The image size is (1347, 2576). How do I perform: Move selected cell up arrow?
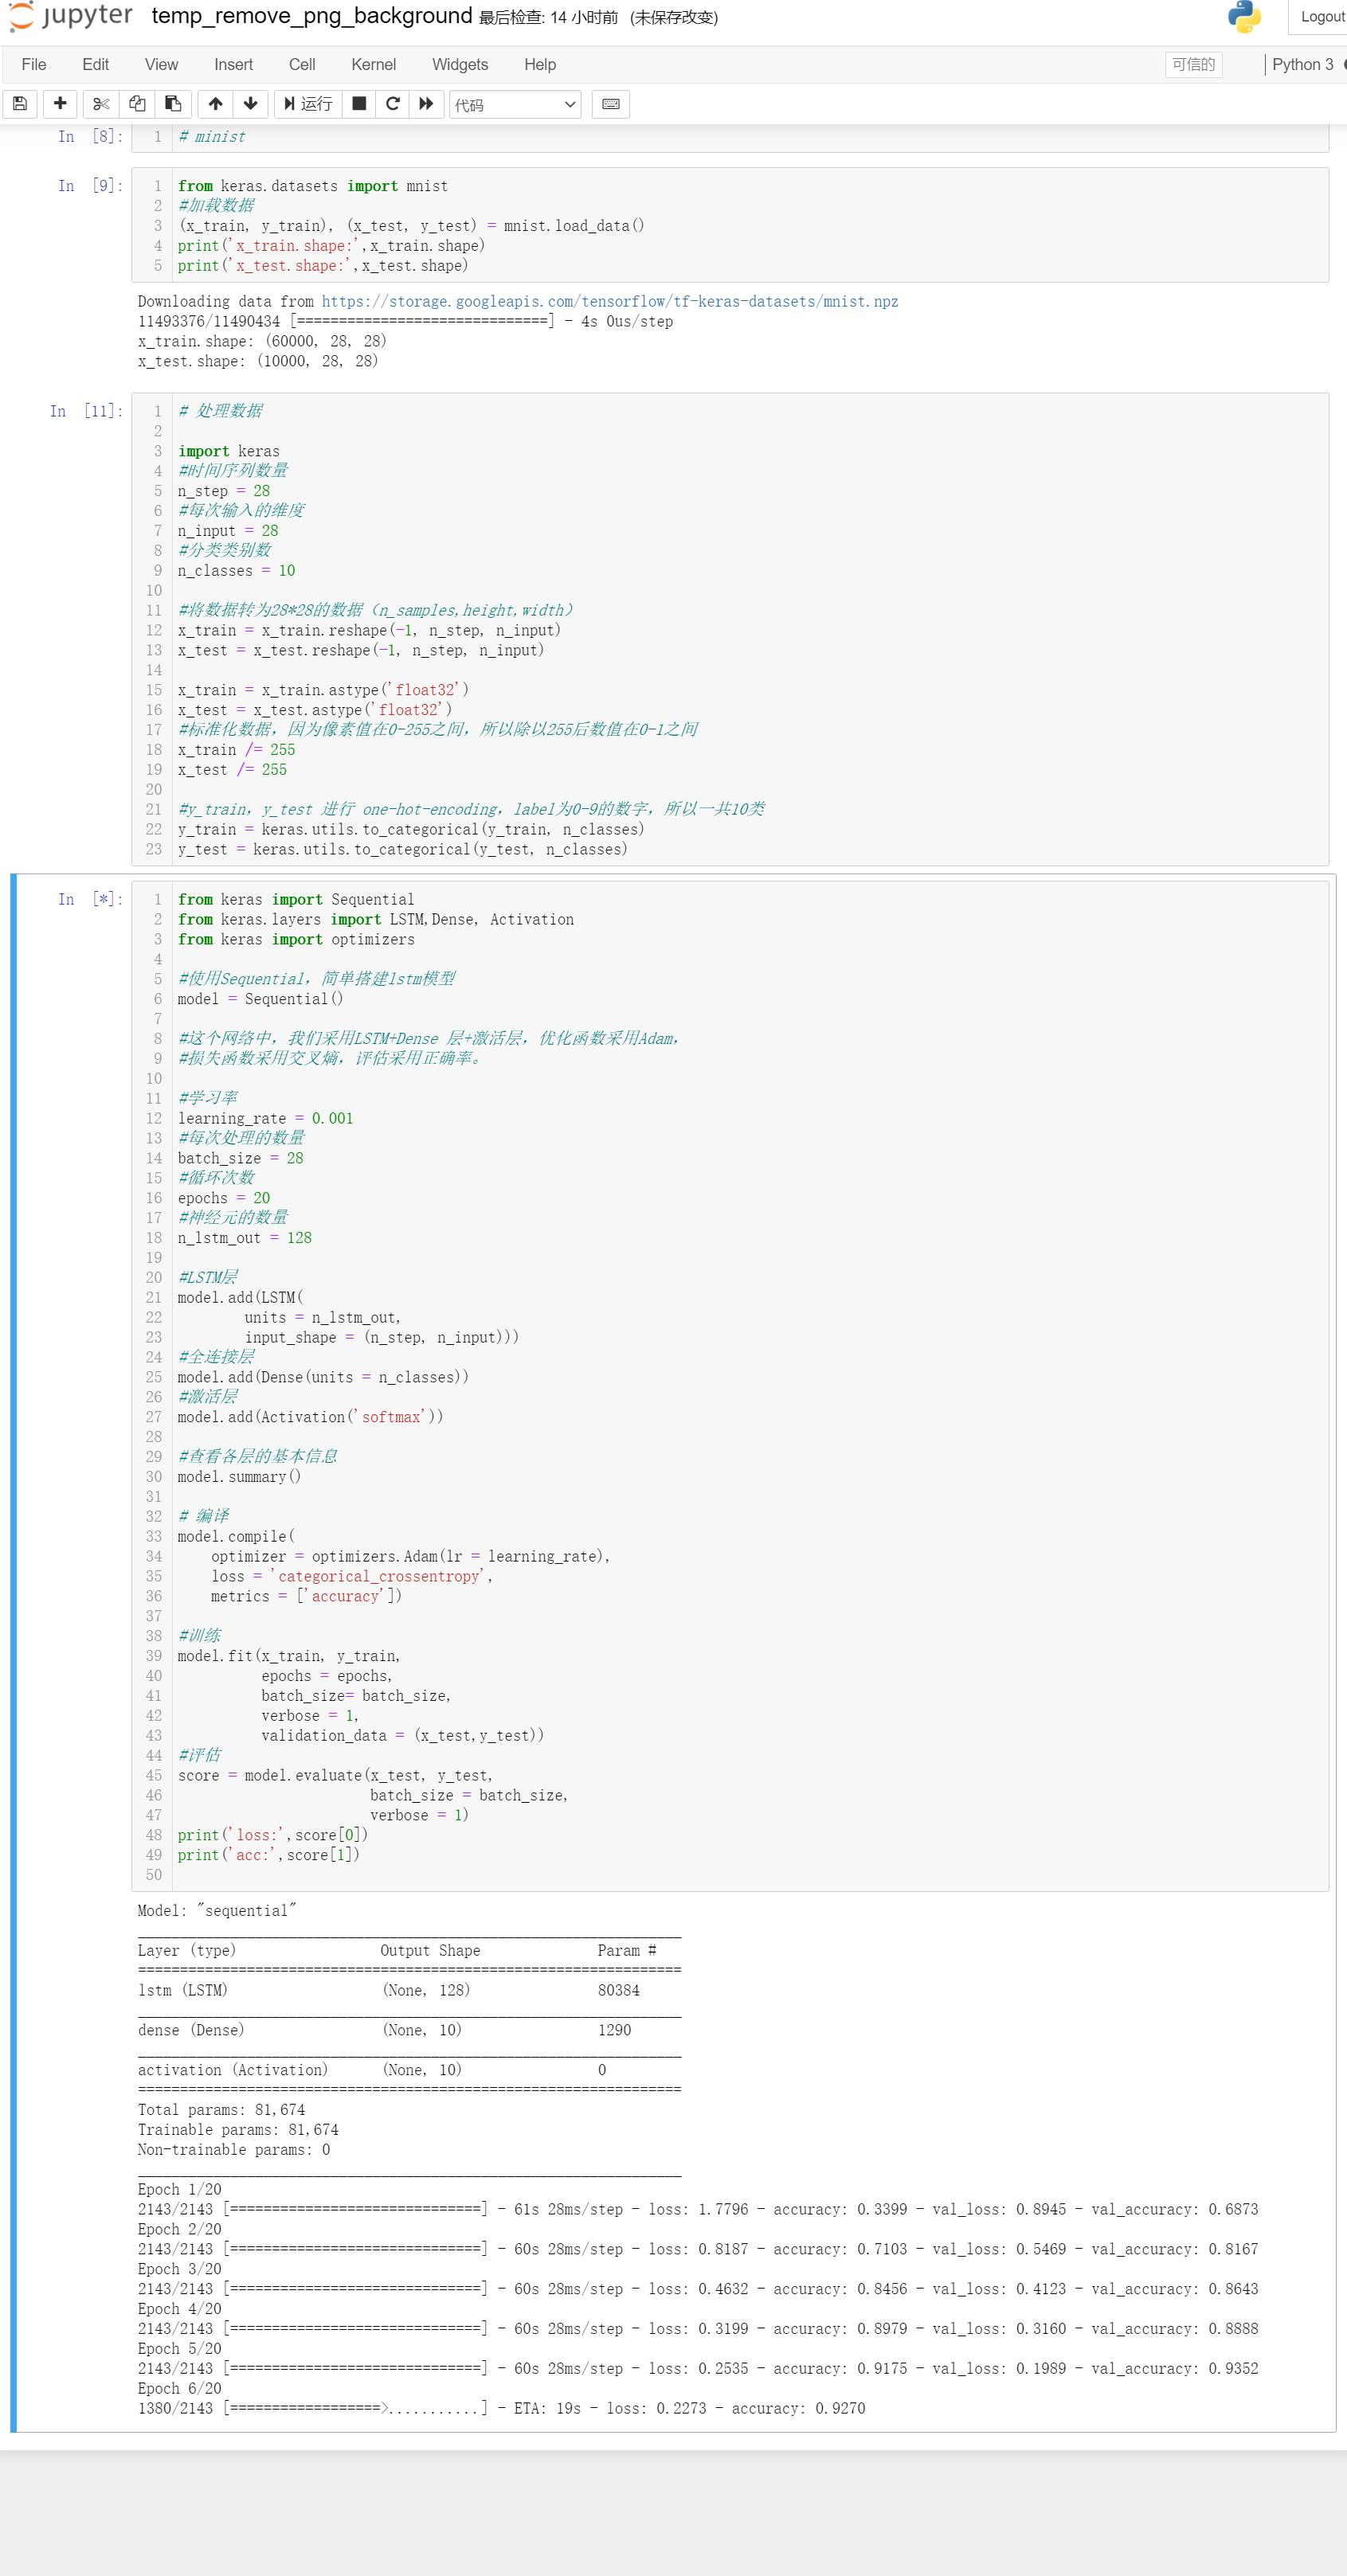click(x=215, y=104)
